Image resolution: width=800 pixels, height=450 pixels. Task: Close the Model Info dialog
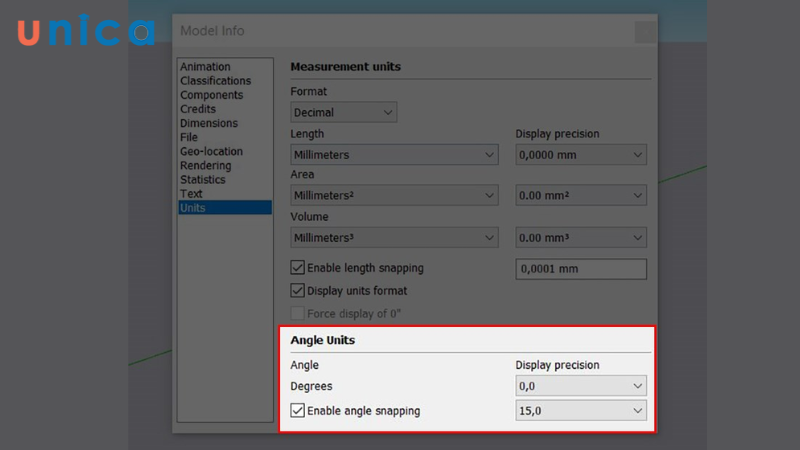click(x=645, y=32)
